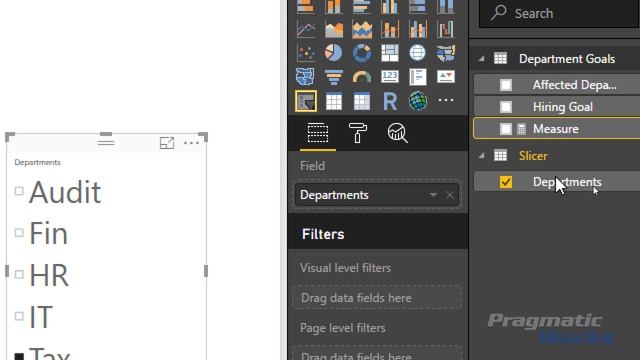This screenshot has width=640, height=360.
Task: Select the Ribbon chart visualization
Action: (445, 29)
